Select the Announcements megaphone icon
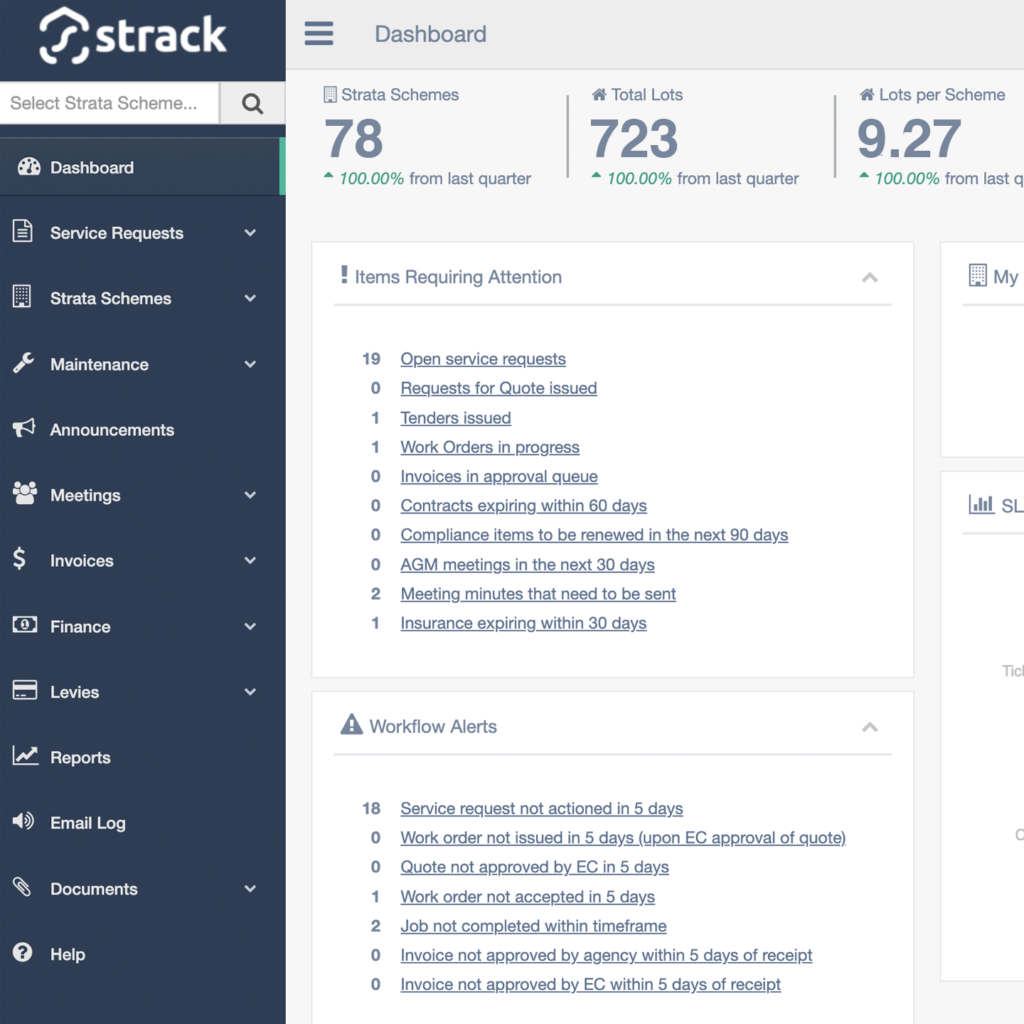 tap(24, 429)
